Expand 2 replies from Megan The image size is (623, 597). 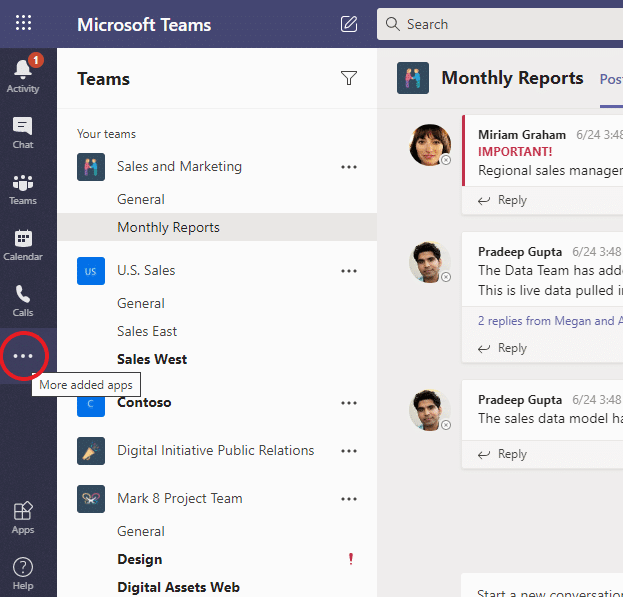tap(550, 321)
